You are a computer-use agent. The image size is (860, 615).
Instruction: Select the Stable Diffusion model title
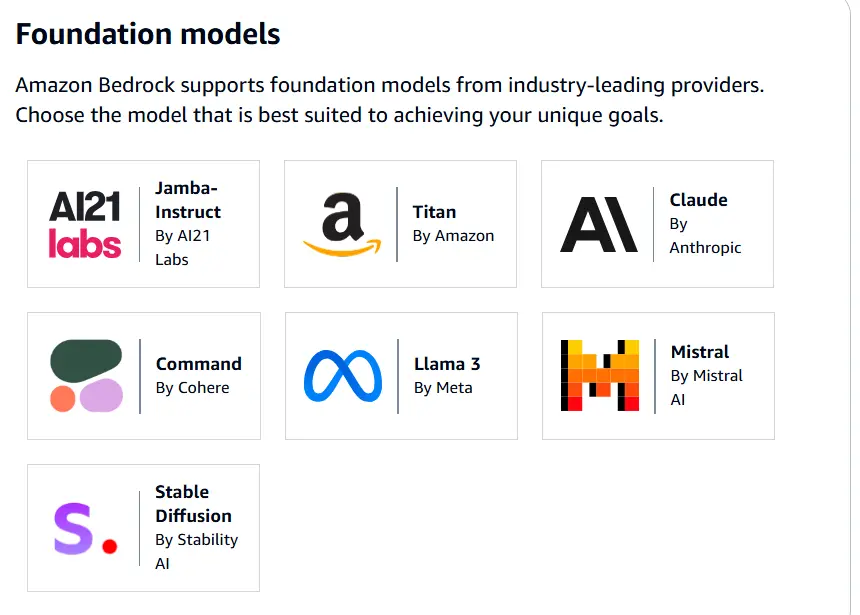click(193, 504)
